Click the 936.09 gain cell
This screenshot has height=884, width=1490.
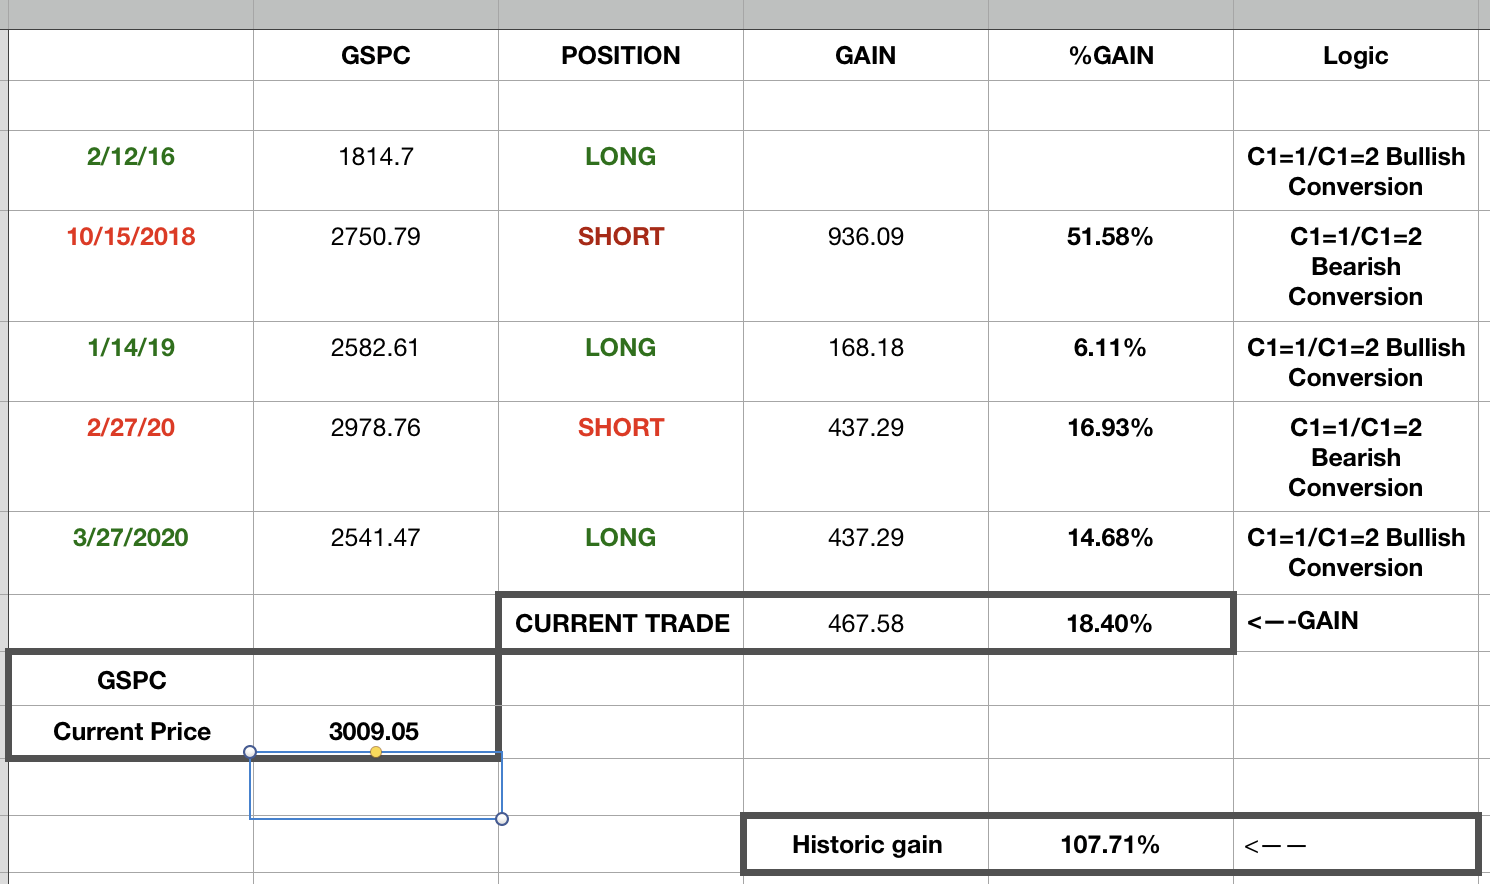point(865,237)
